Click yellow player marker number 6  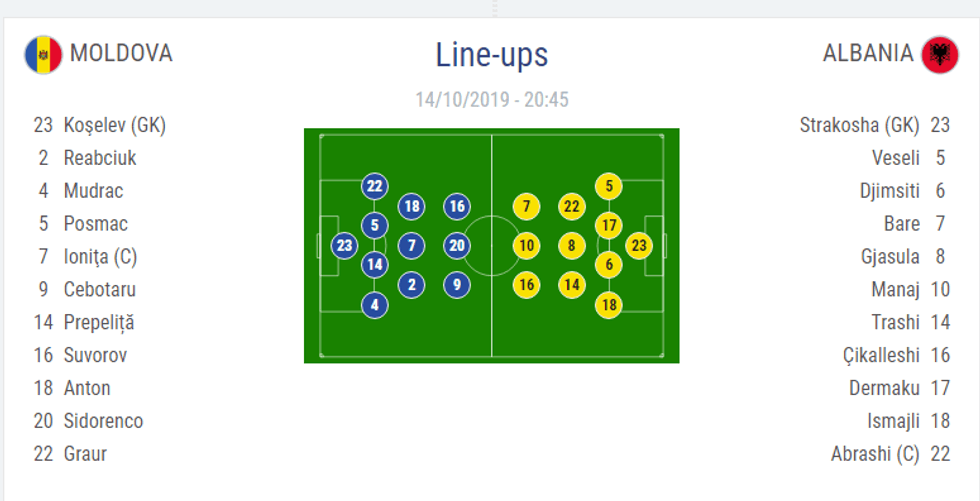609,265
